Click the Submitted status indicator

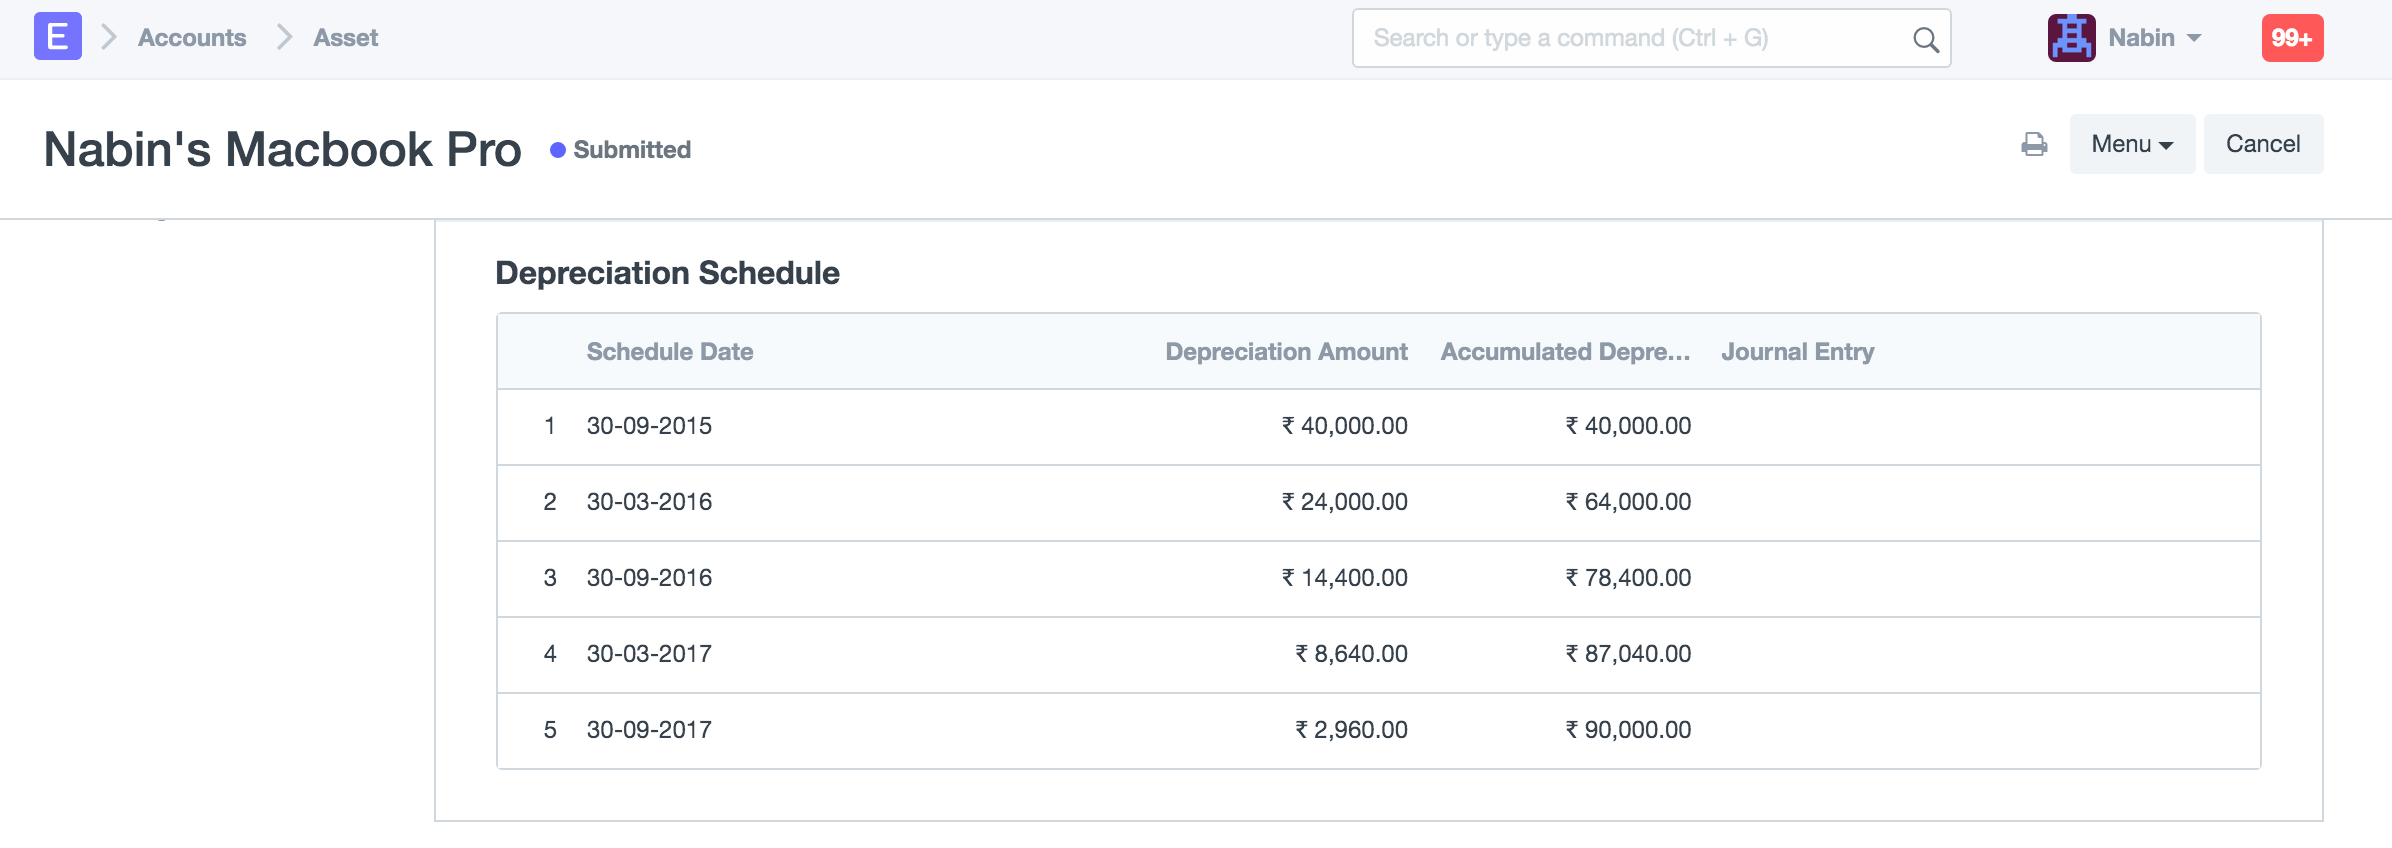[x=621, y=150]
